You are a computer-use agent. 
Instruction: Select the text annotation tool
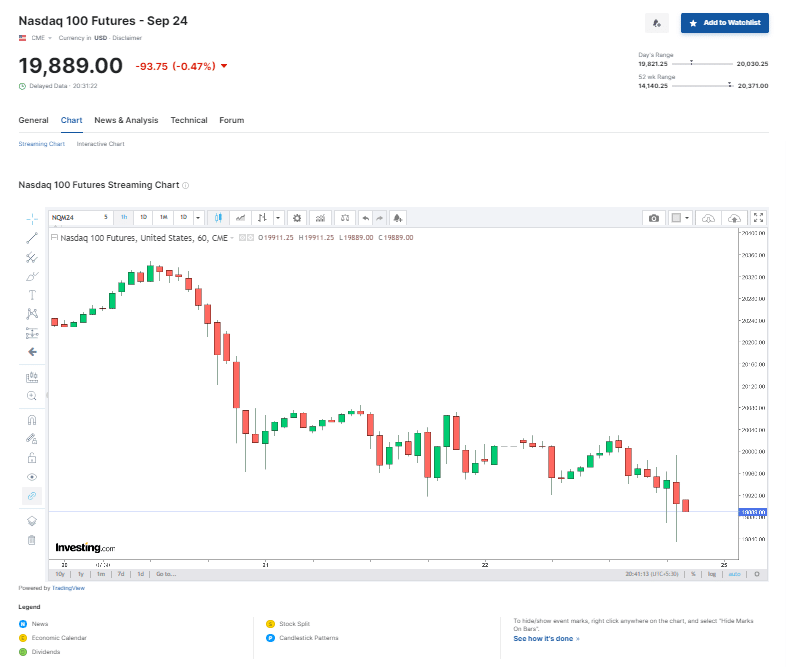(32, 295)
